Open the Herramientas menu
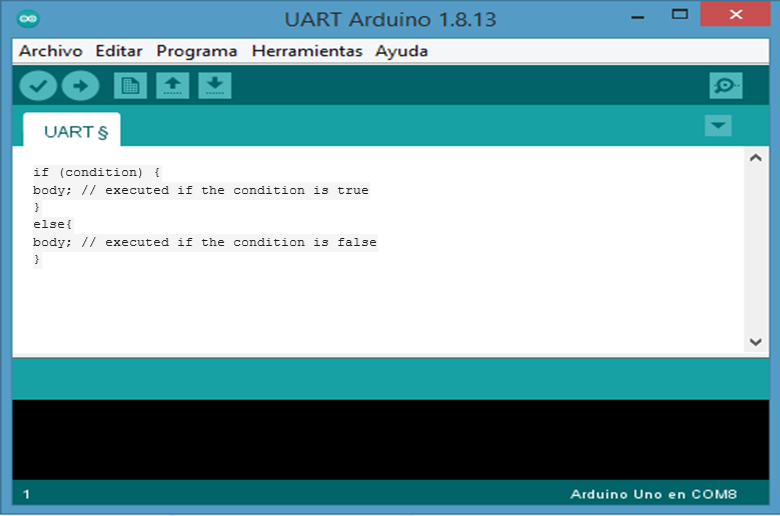The width and height of the screenshot is (780, 516). (x=307, y=51)
